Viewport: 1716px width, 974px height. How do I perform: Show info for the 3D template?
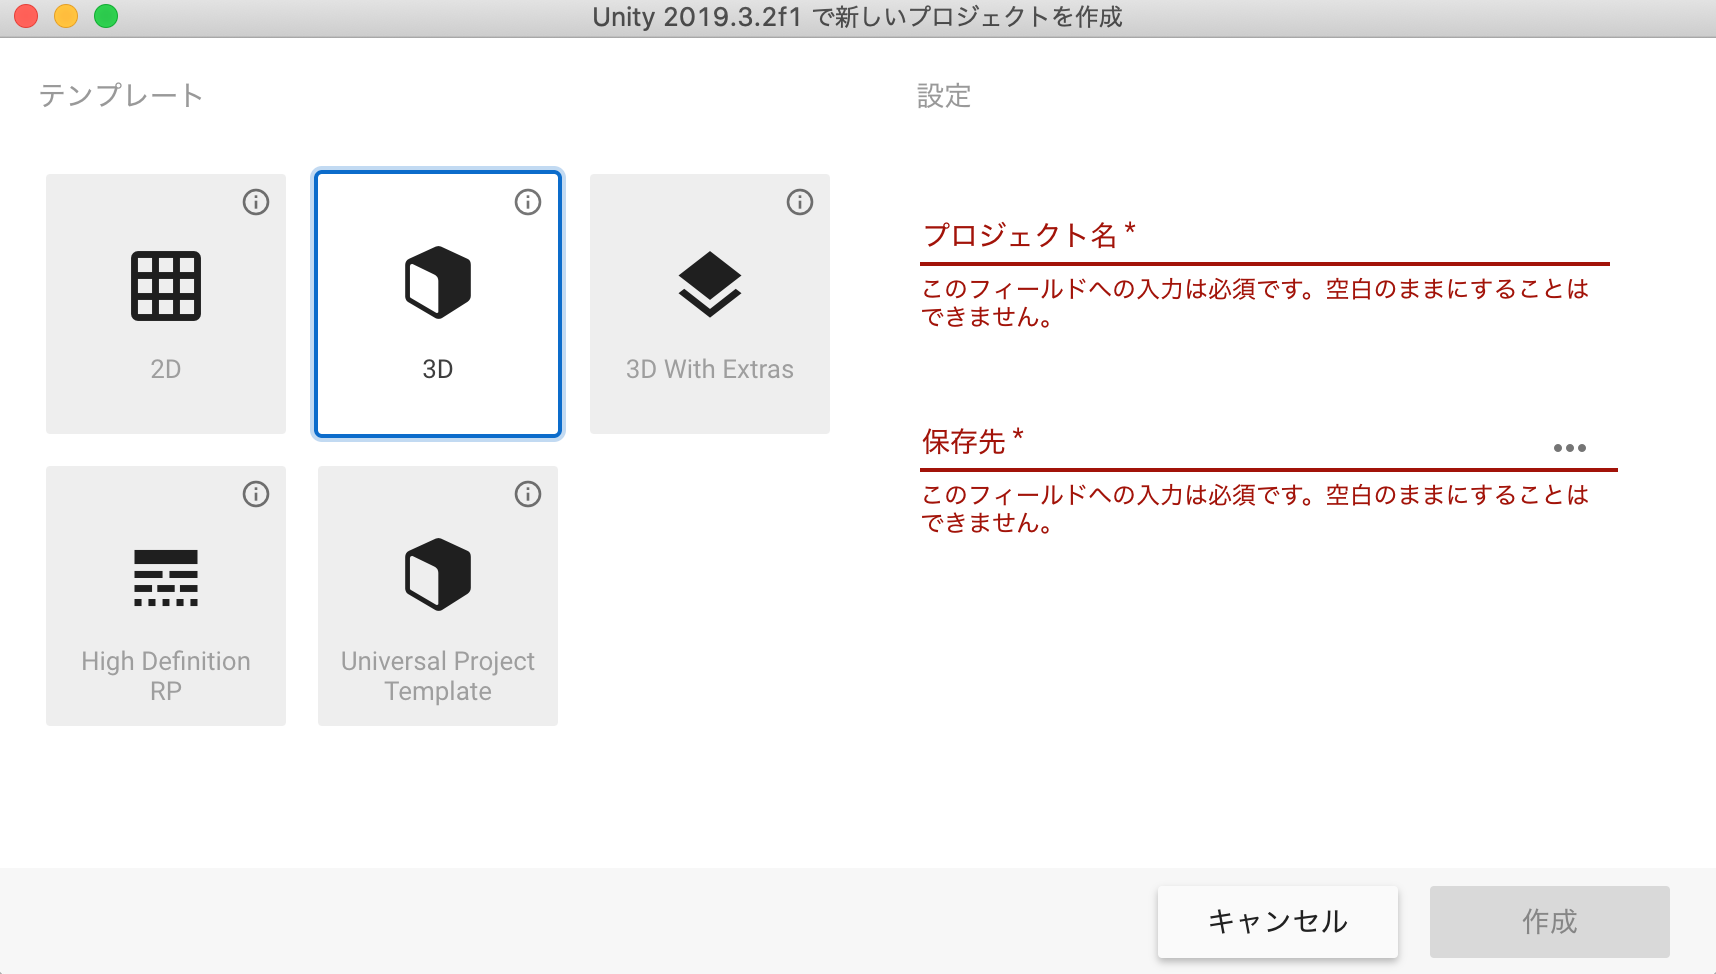[x=528, y=202]
